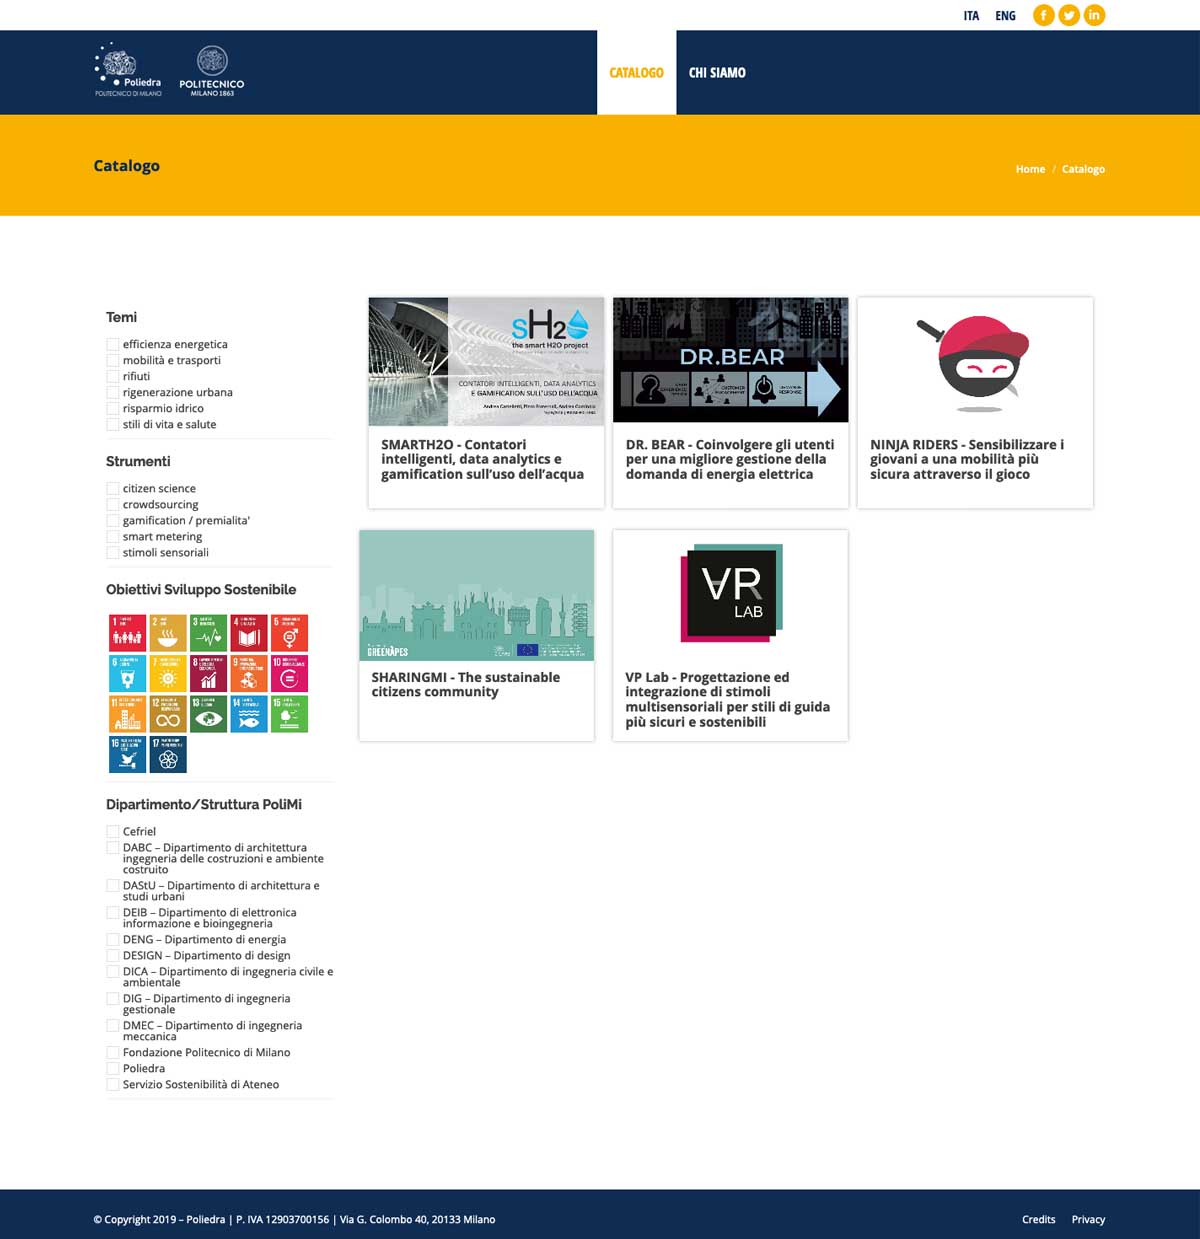1200x1239 pixels.
Task: Enable the 'citizen science' checkbox
Action: tap(113, 489)
